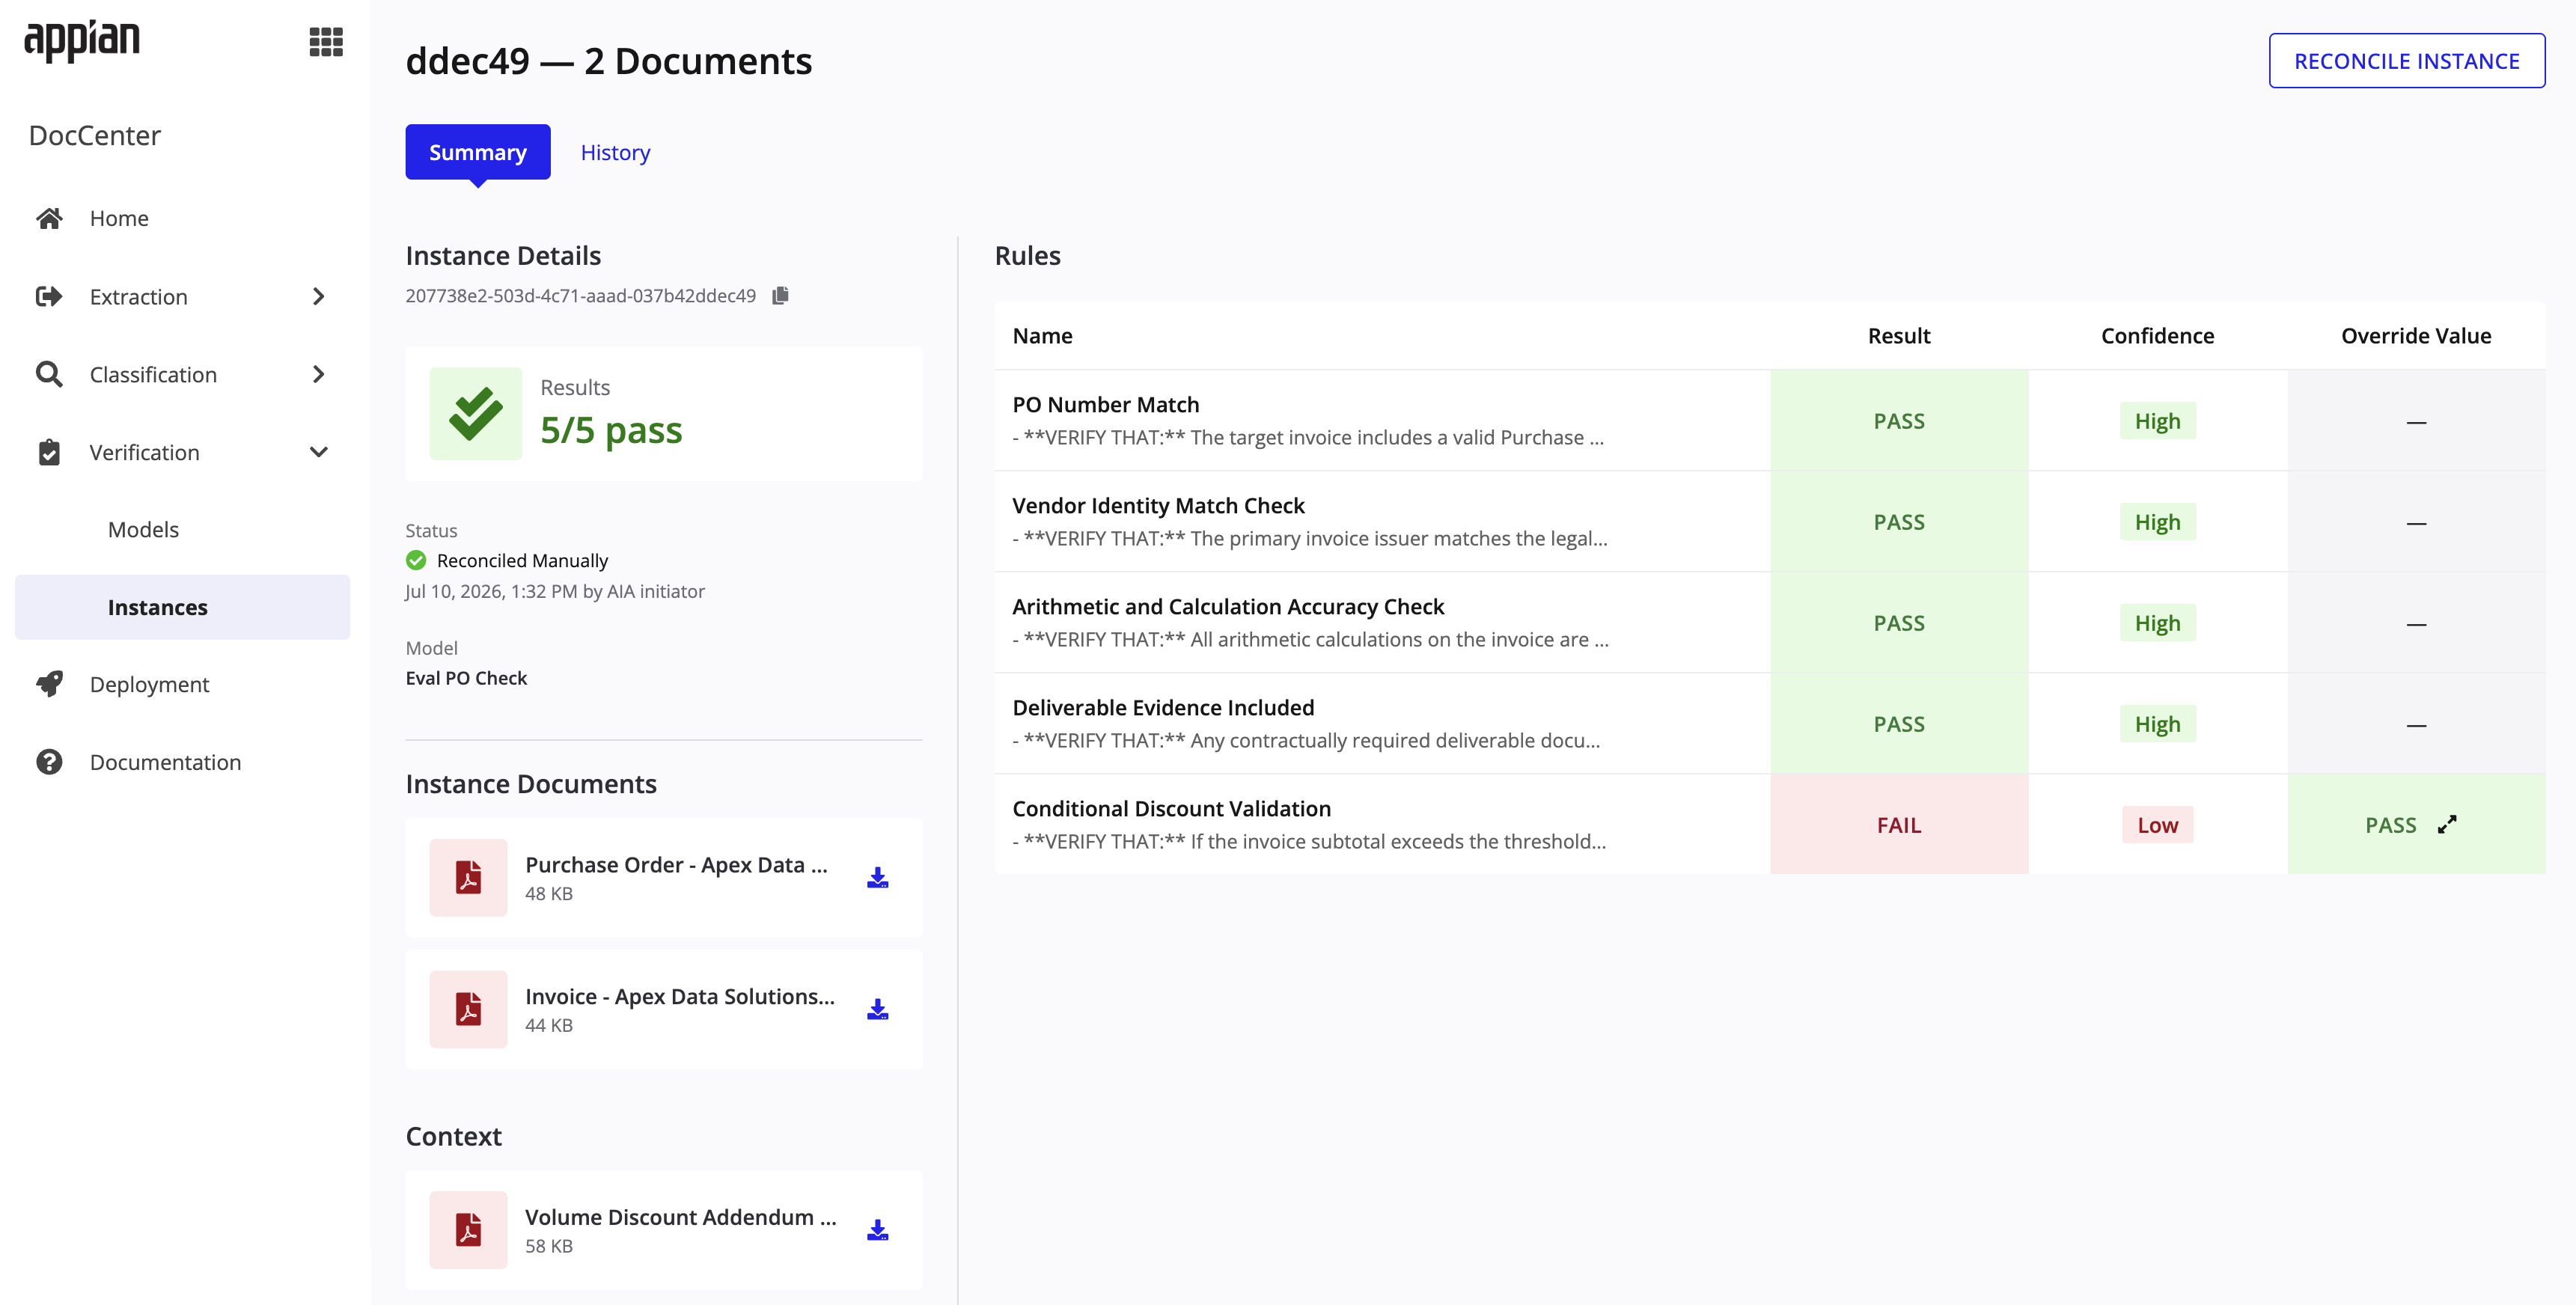
Task: Open the app grid launcher icon
Action: pos(326,42)
